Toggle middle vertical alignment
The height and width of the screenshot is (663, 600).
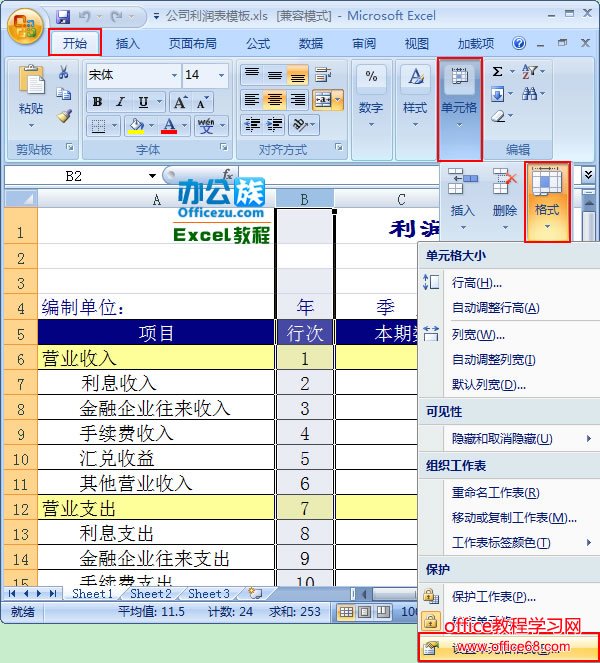275,75
